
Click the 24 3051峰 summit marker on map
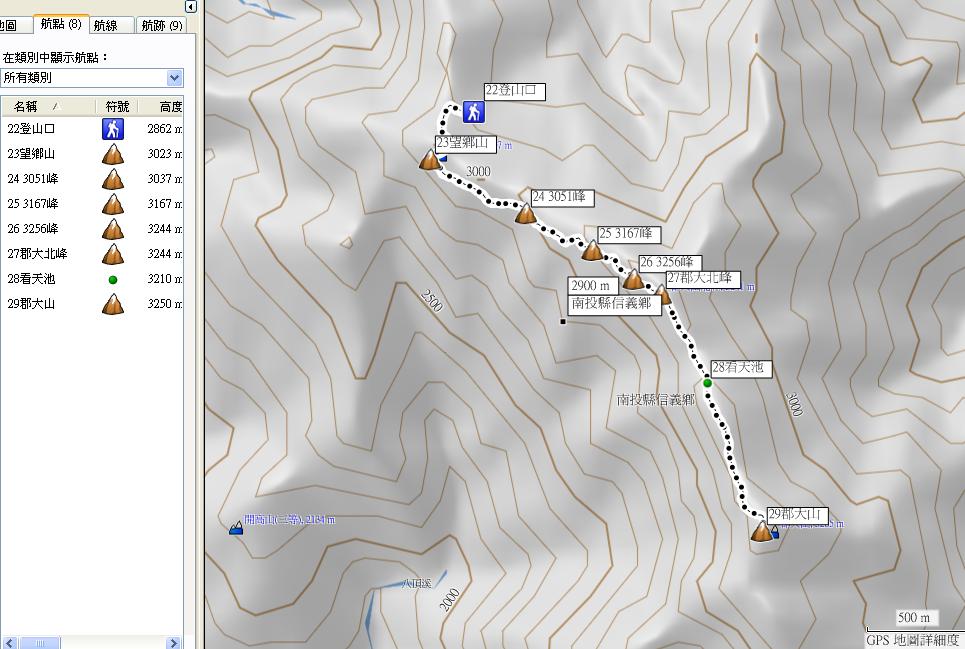pyautogui.click(x=526, y=213)
